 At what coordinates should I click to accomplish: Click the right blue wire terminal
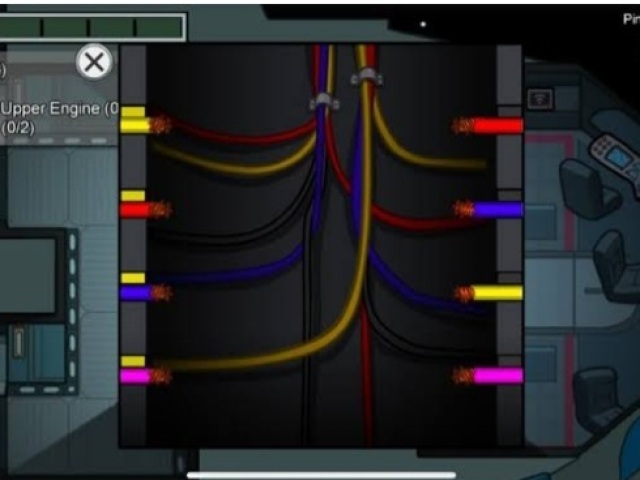click(488, 209)
